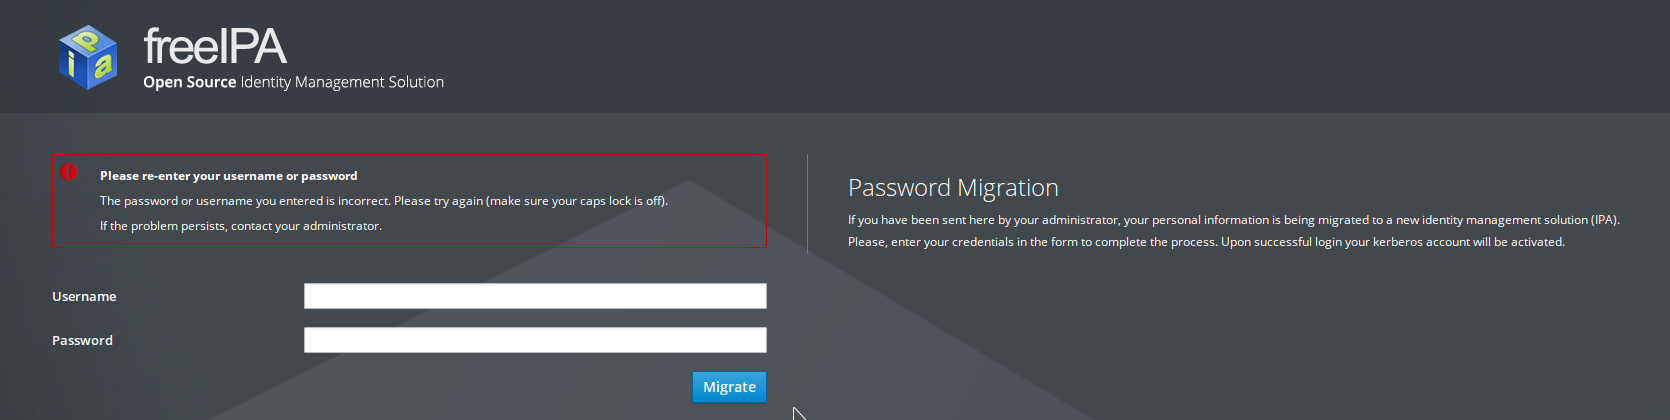Click the red error alert icon
Viewport: 1670px width, 420px height.
click(x=69, y=172)
